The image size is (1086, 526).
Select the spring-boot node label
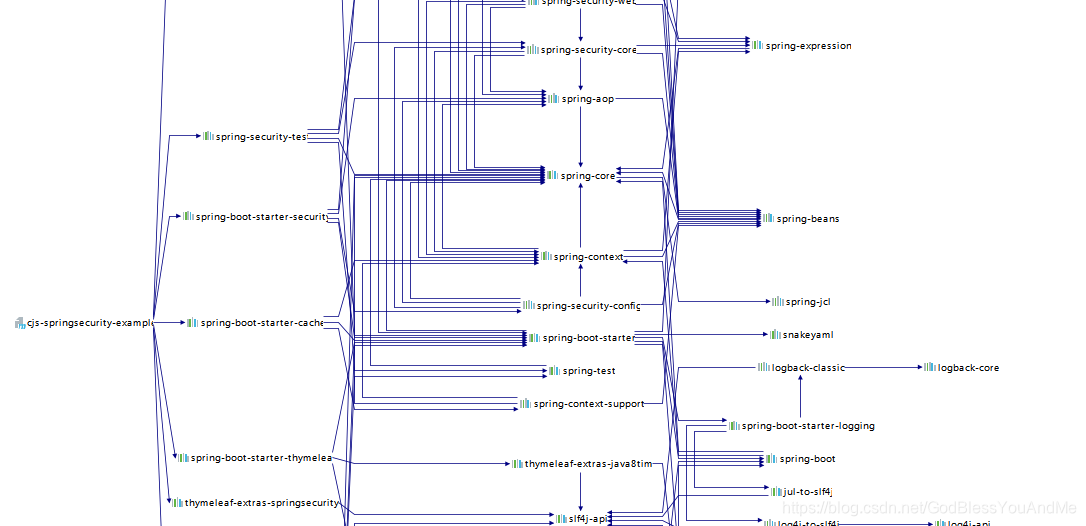tap(808, 459)
